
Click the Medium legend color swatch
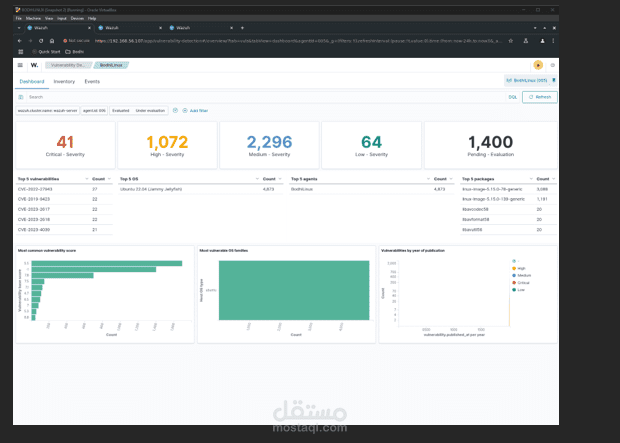click(514, 276)
